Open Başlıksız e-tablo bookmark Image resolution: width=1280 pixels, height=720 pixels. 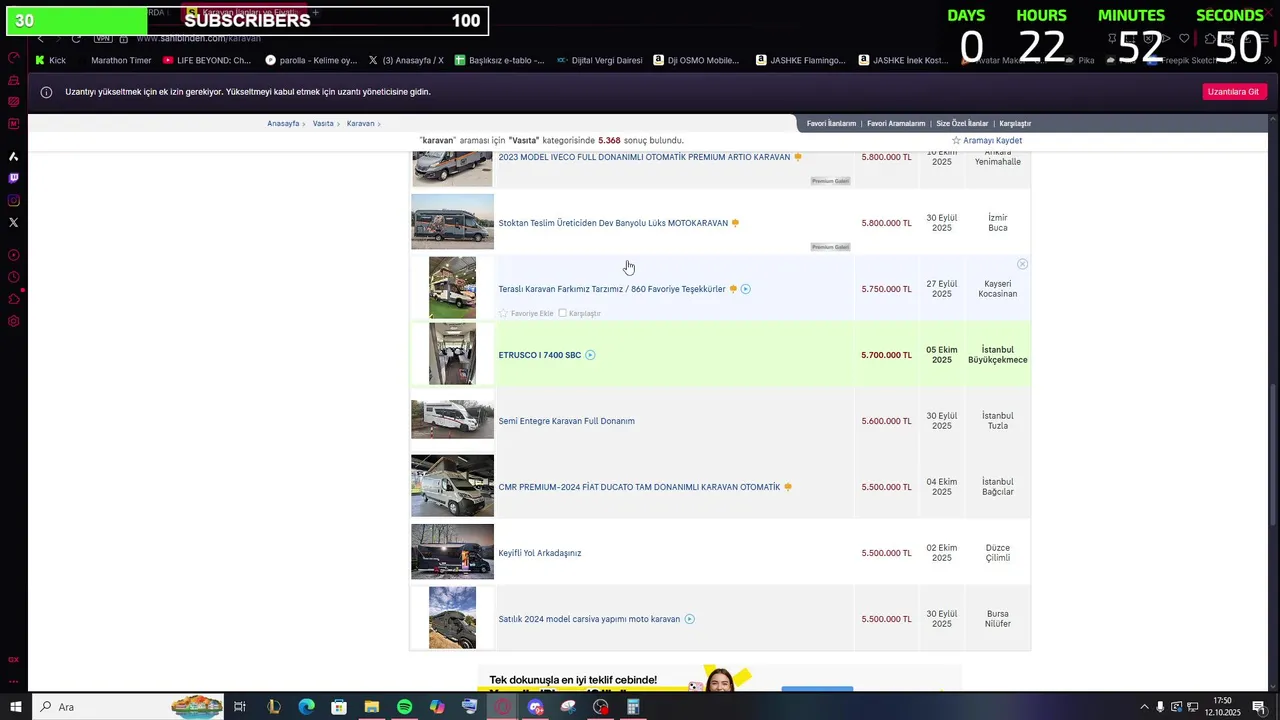click(500, 60)
